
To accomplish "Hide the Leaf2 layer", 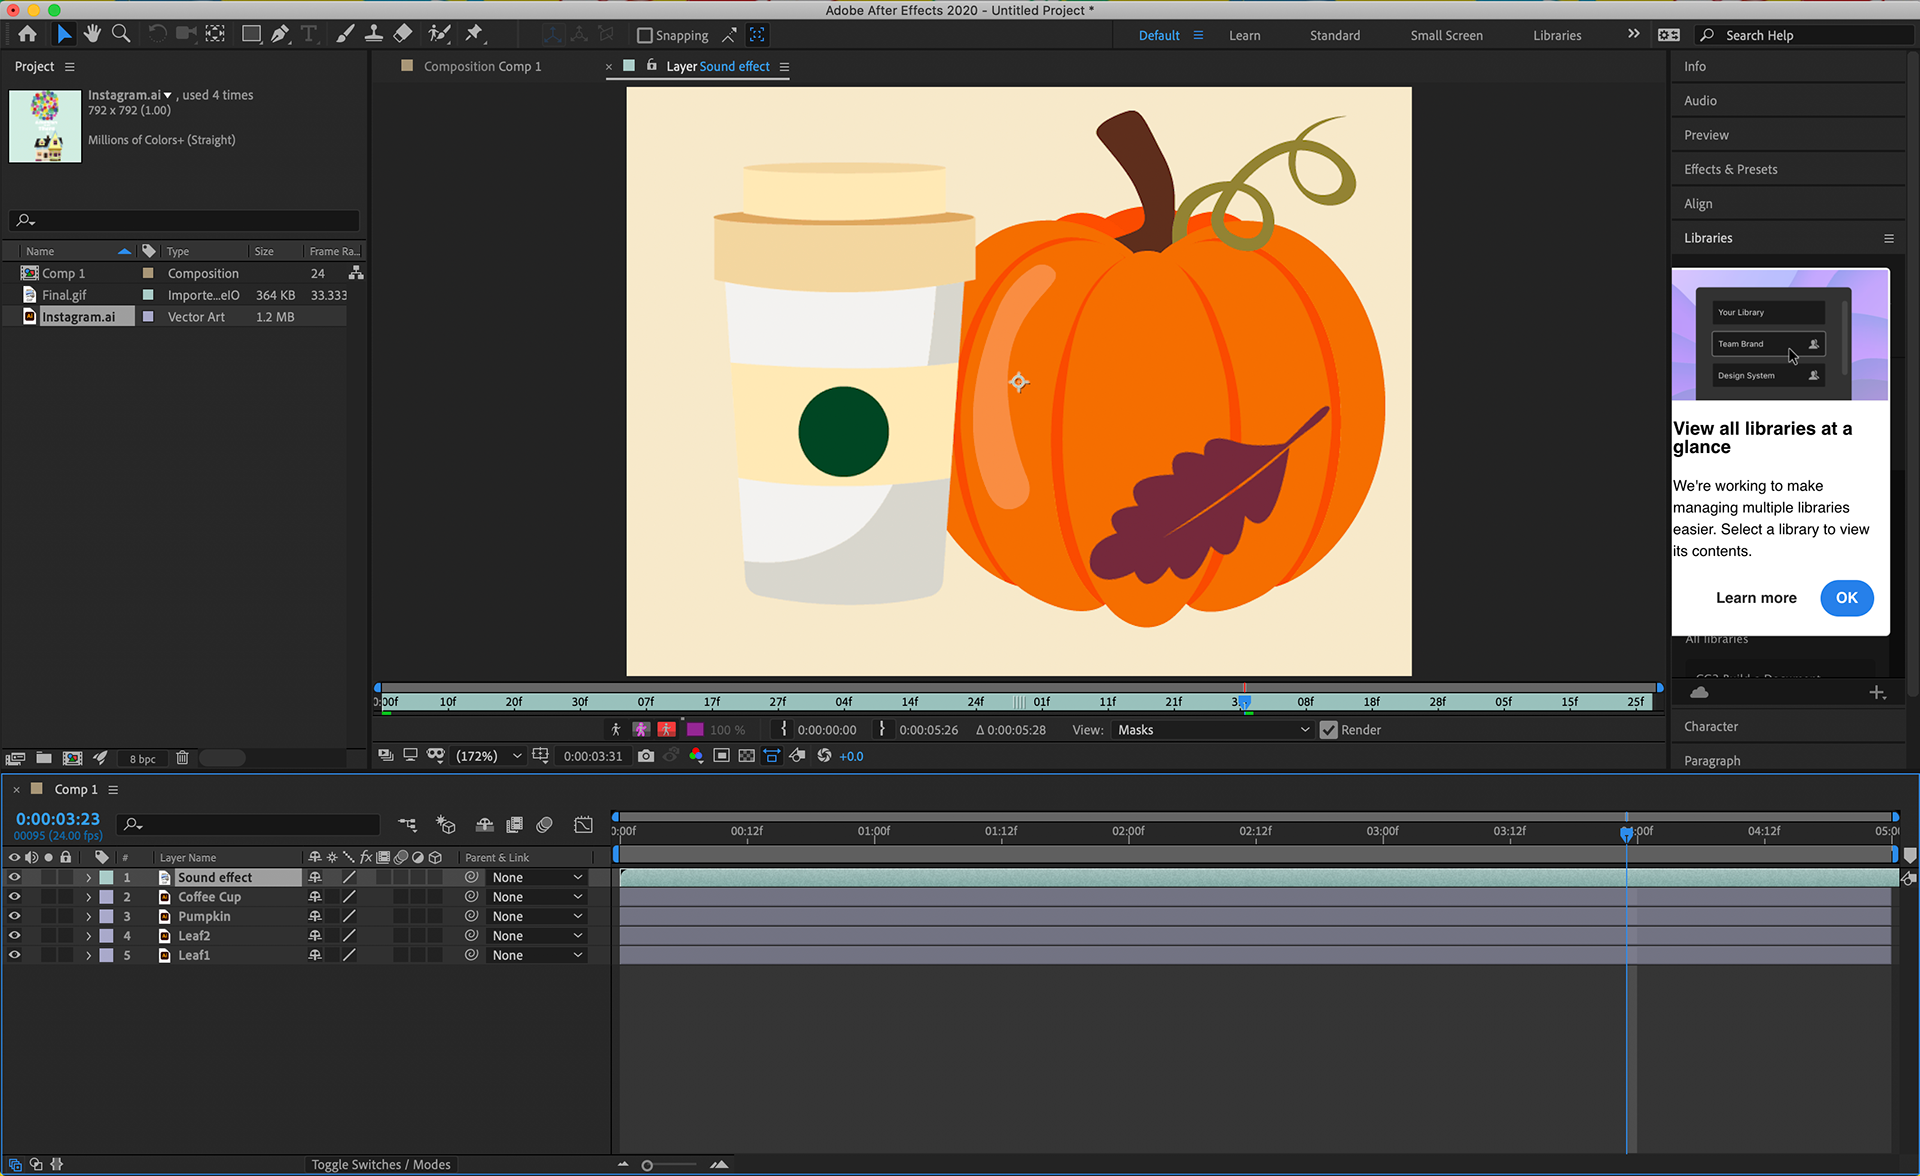I will (14, 936).
